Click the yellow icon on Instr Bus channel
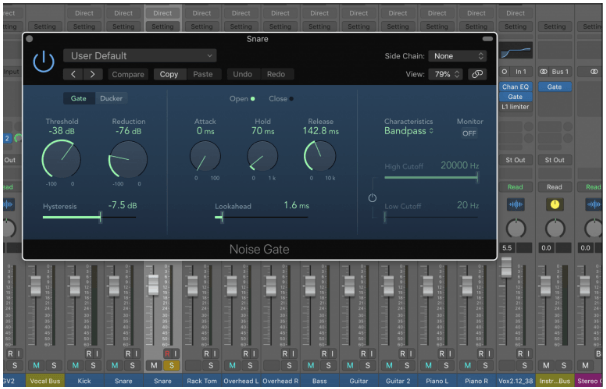Screen dimensions: 606x389 [x=555, y=204]
